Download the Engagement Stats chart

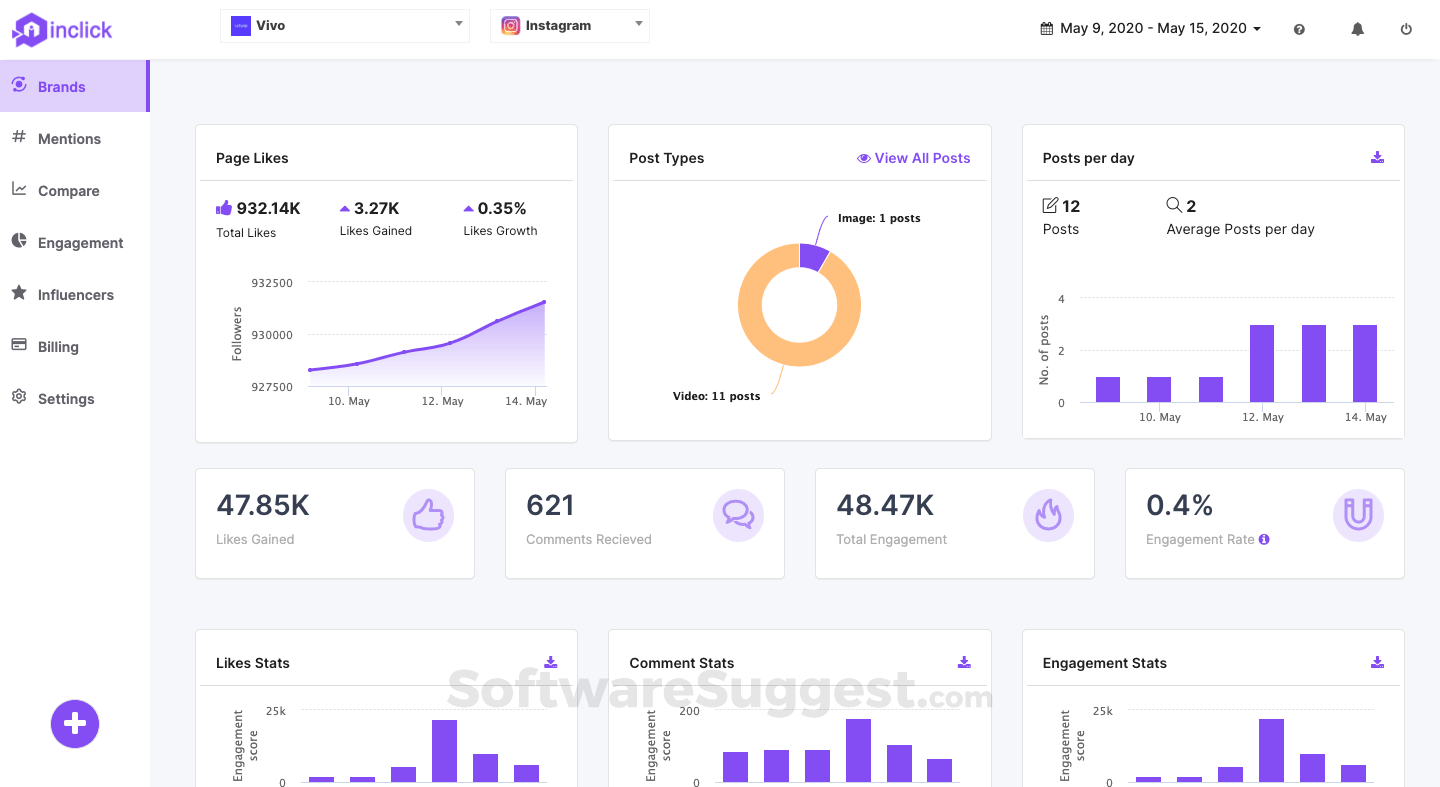(x=1377, y=662)
